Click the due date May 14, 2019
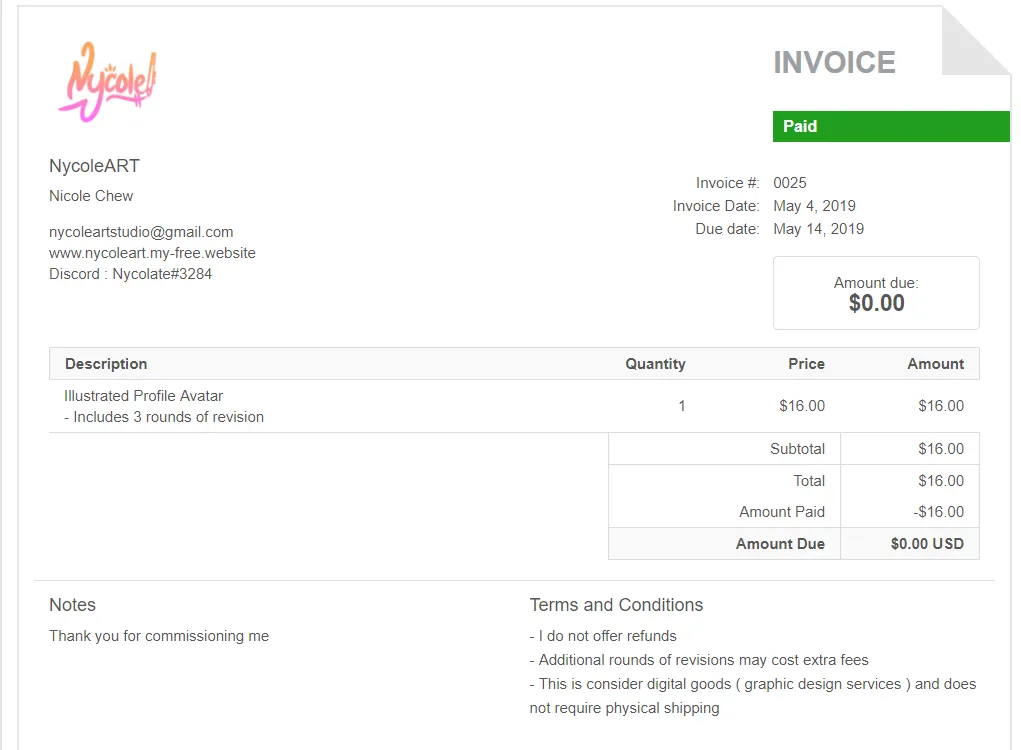The width and height of the screenshot is (1021, 750). point(818,229)
